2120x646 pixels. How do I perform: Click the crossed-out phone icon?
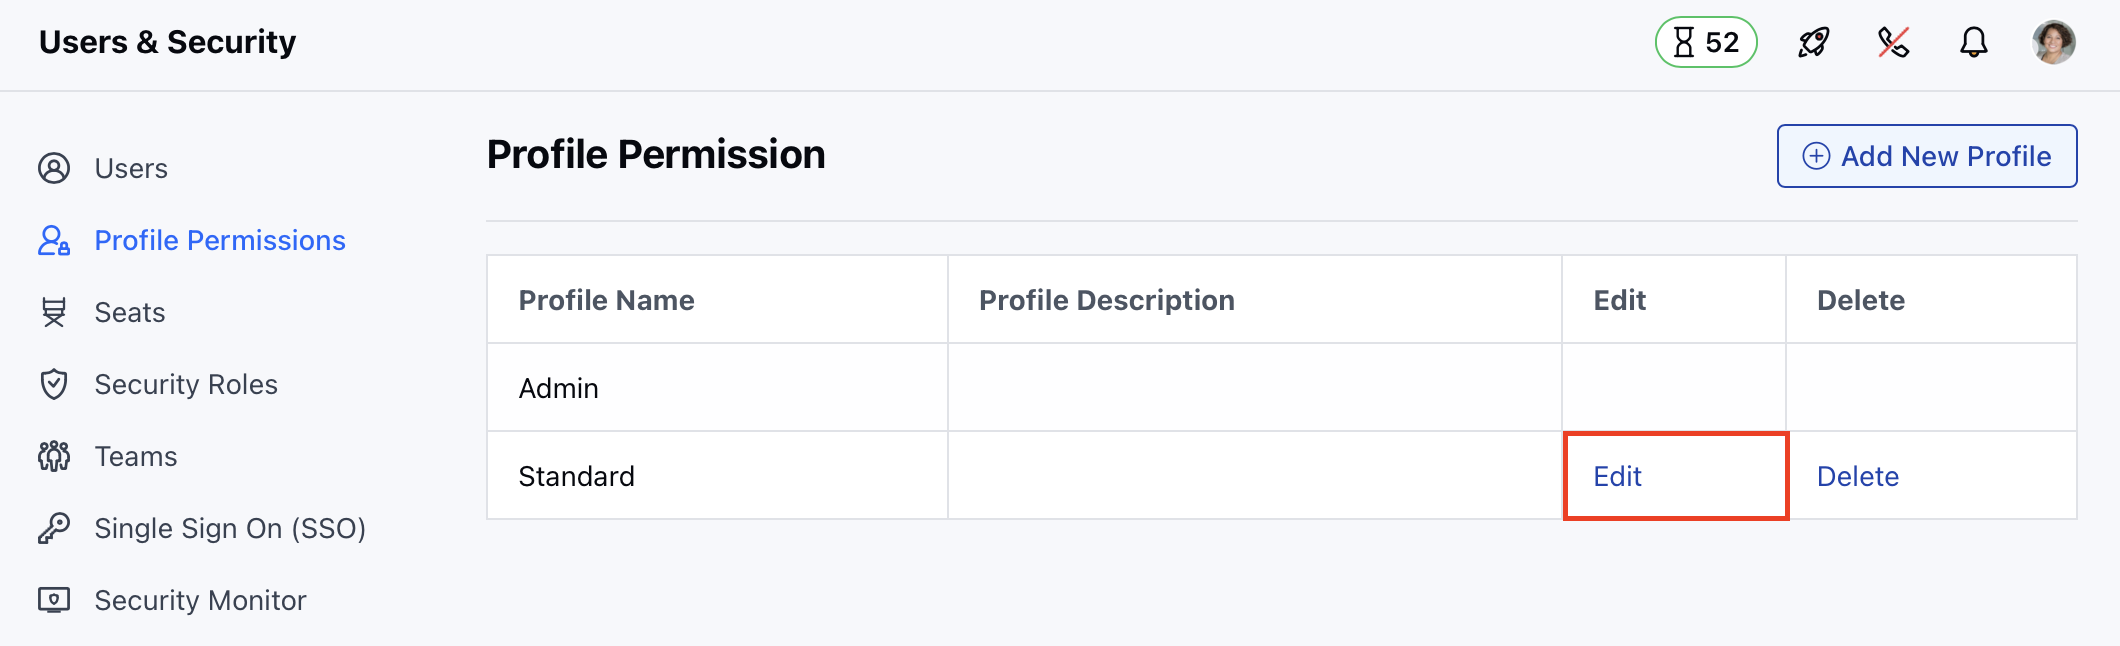click(x=1893, y=42)
